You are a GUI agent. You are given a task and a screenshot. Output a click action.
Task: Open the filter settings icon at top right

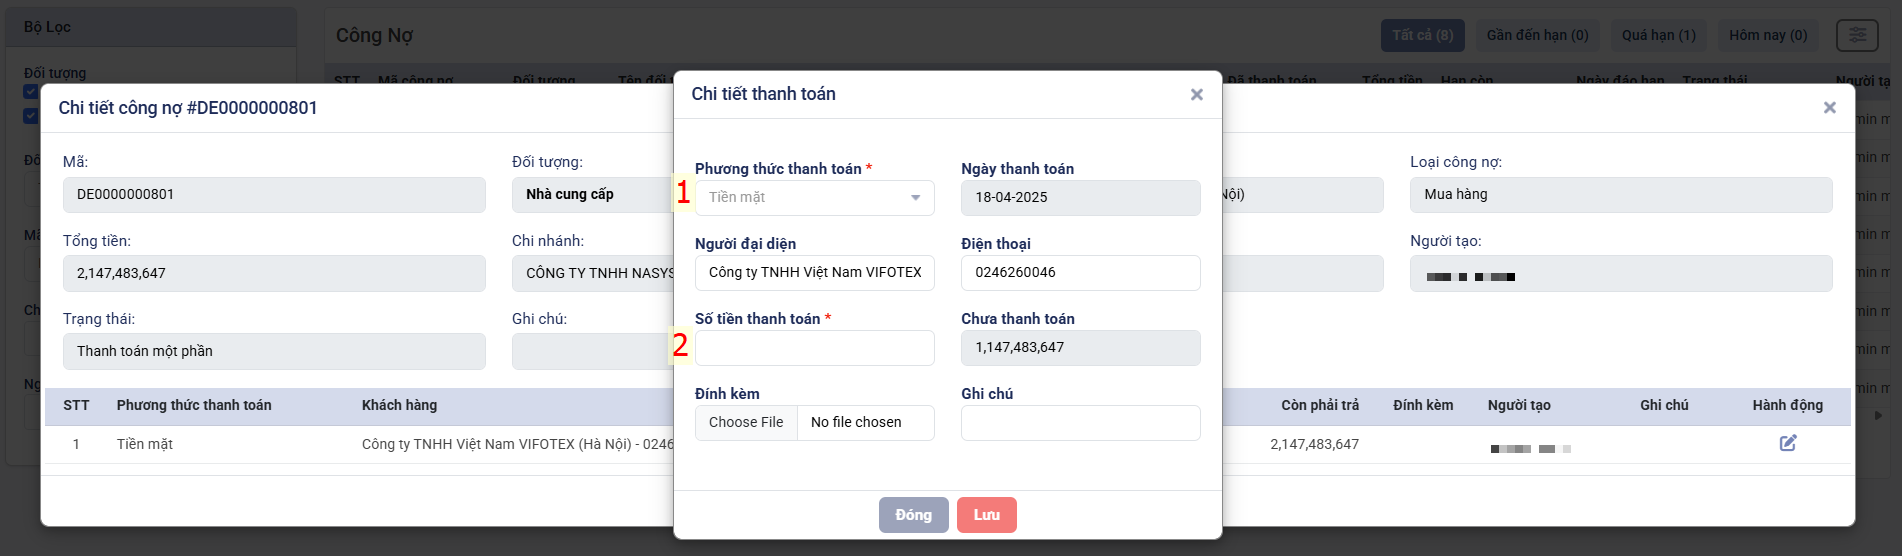1857,35
